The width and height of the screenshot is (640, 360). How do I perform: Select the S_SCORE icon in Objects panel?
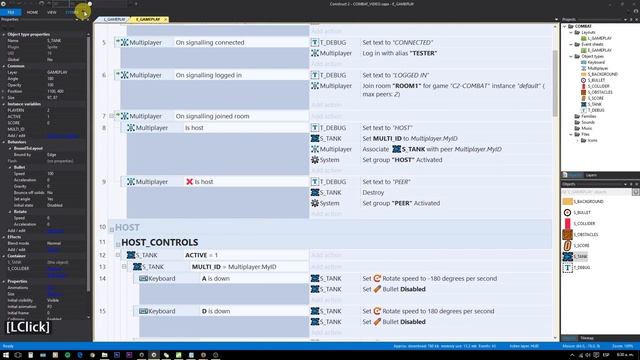click(x=567, y=246)
